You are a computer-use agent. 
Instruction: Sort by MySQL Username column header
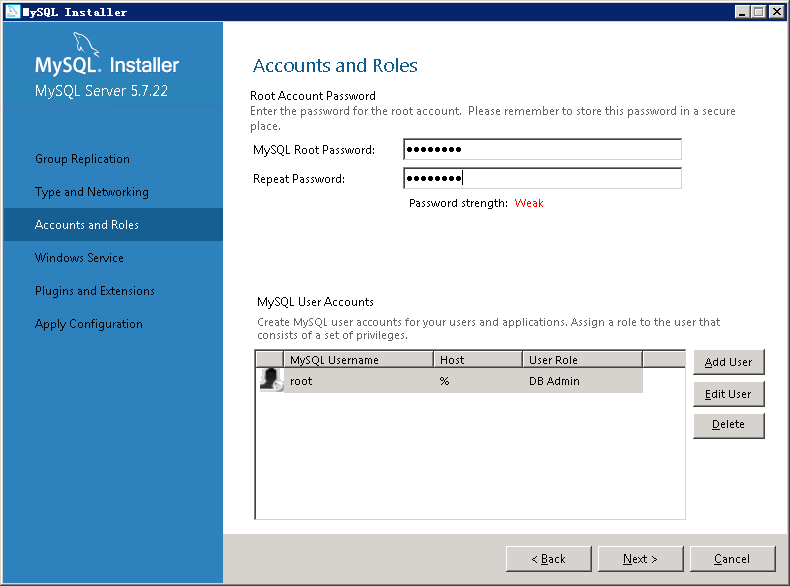(358, 360)
